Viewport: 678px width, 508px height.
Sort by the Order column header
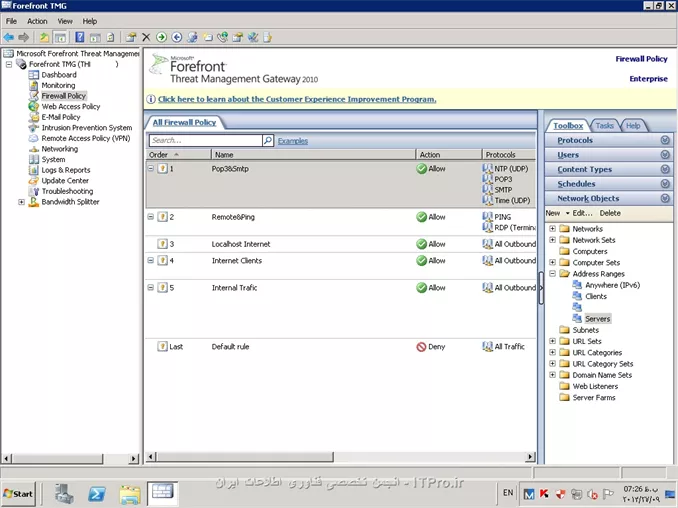pyautogui.click(x=178, y=155)
